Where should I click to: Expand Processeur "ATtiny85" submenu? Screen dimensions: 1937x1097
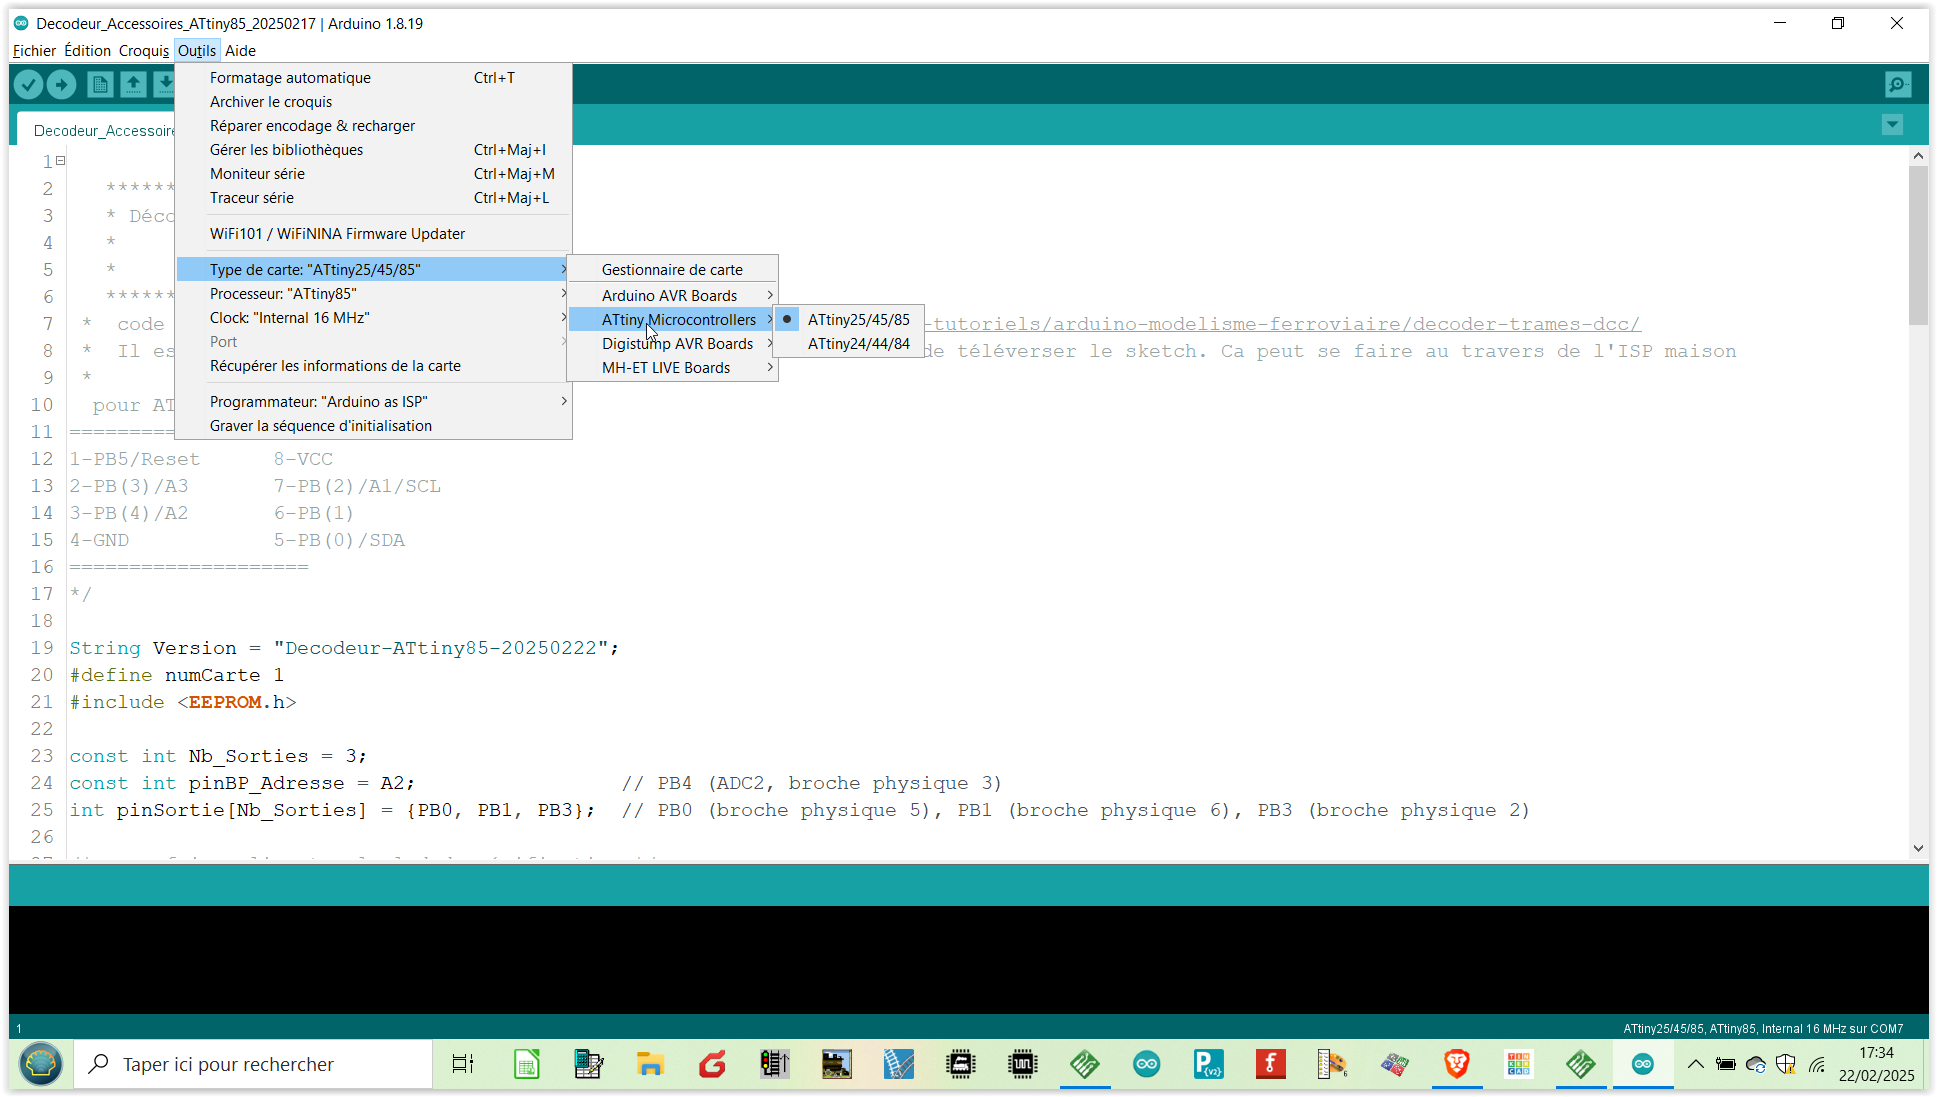(373, 294)
